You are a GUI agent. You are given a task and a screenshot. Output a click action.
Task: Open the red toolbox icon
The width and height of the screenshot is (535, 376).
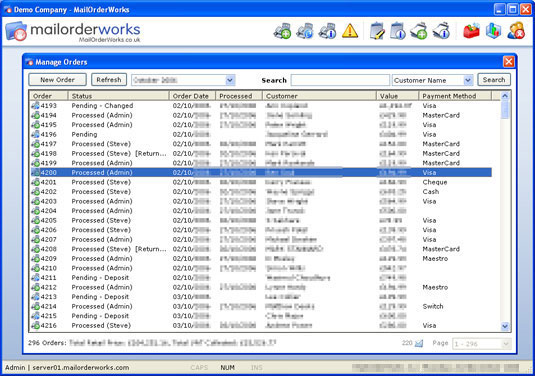coord(472,31)
